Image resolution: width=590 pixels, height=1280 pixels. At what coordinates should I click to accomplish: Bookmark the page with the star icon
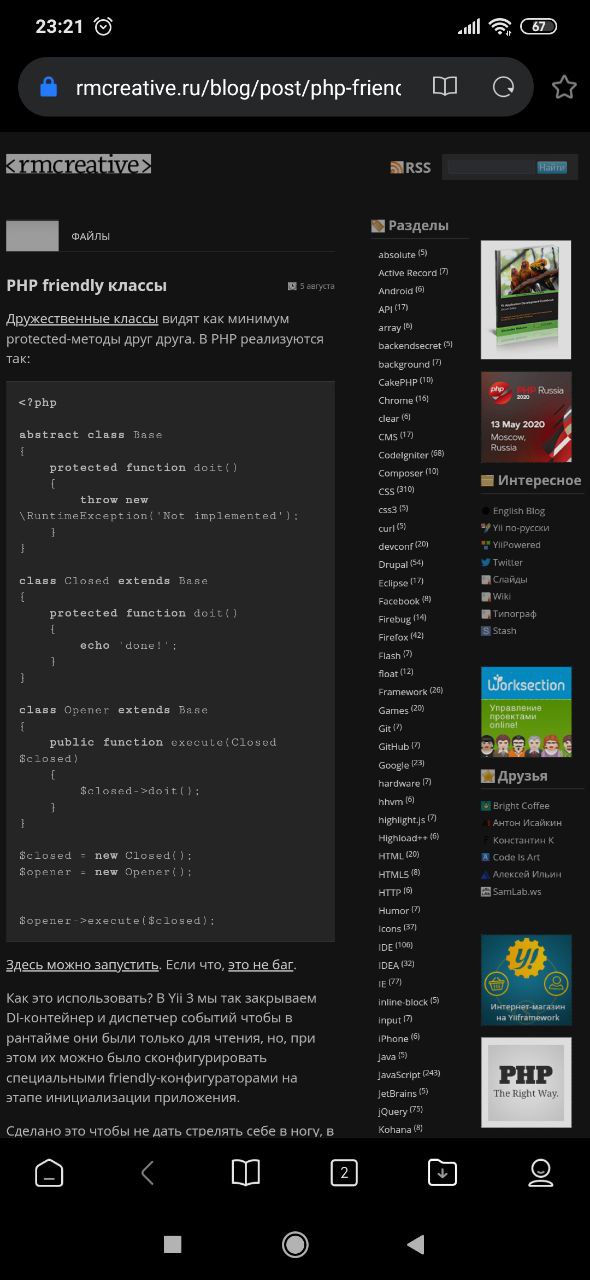(x=564, y=87)
